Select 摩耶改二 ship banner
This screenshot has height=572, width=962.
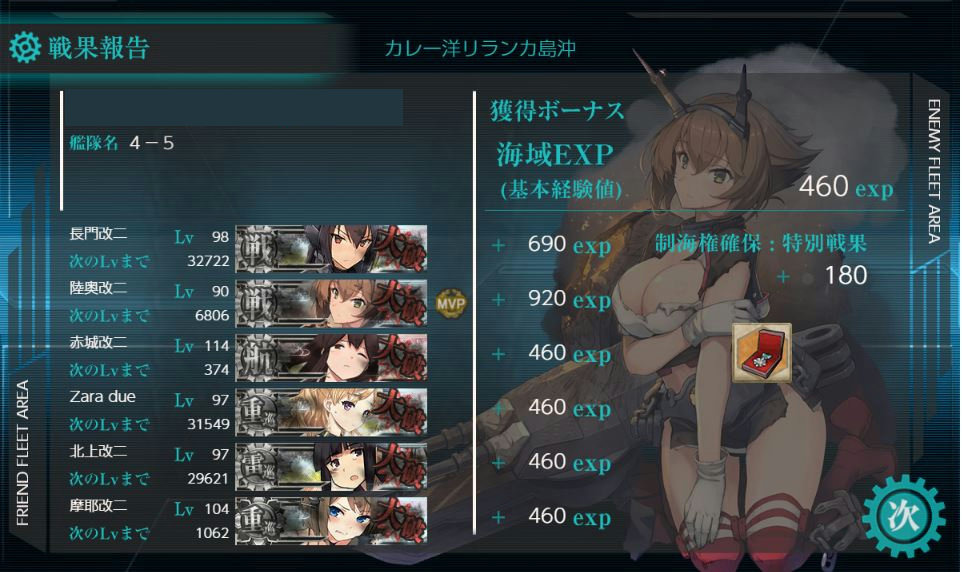(331, 520)
